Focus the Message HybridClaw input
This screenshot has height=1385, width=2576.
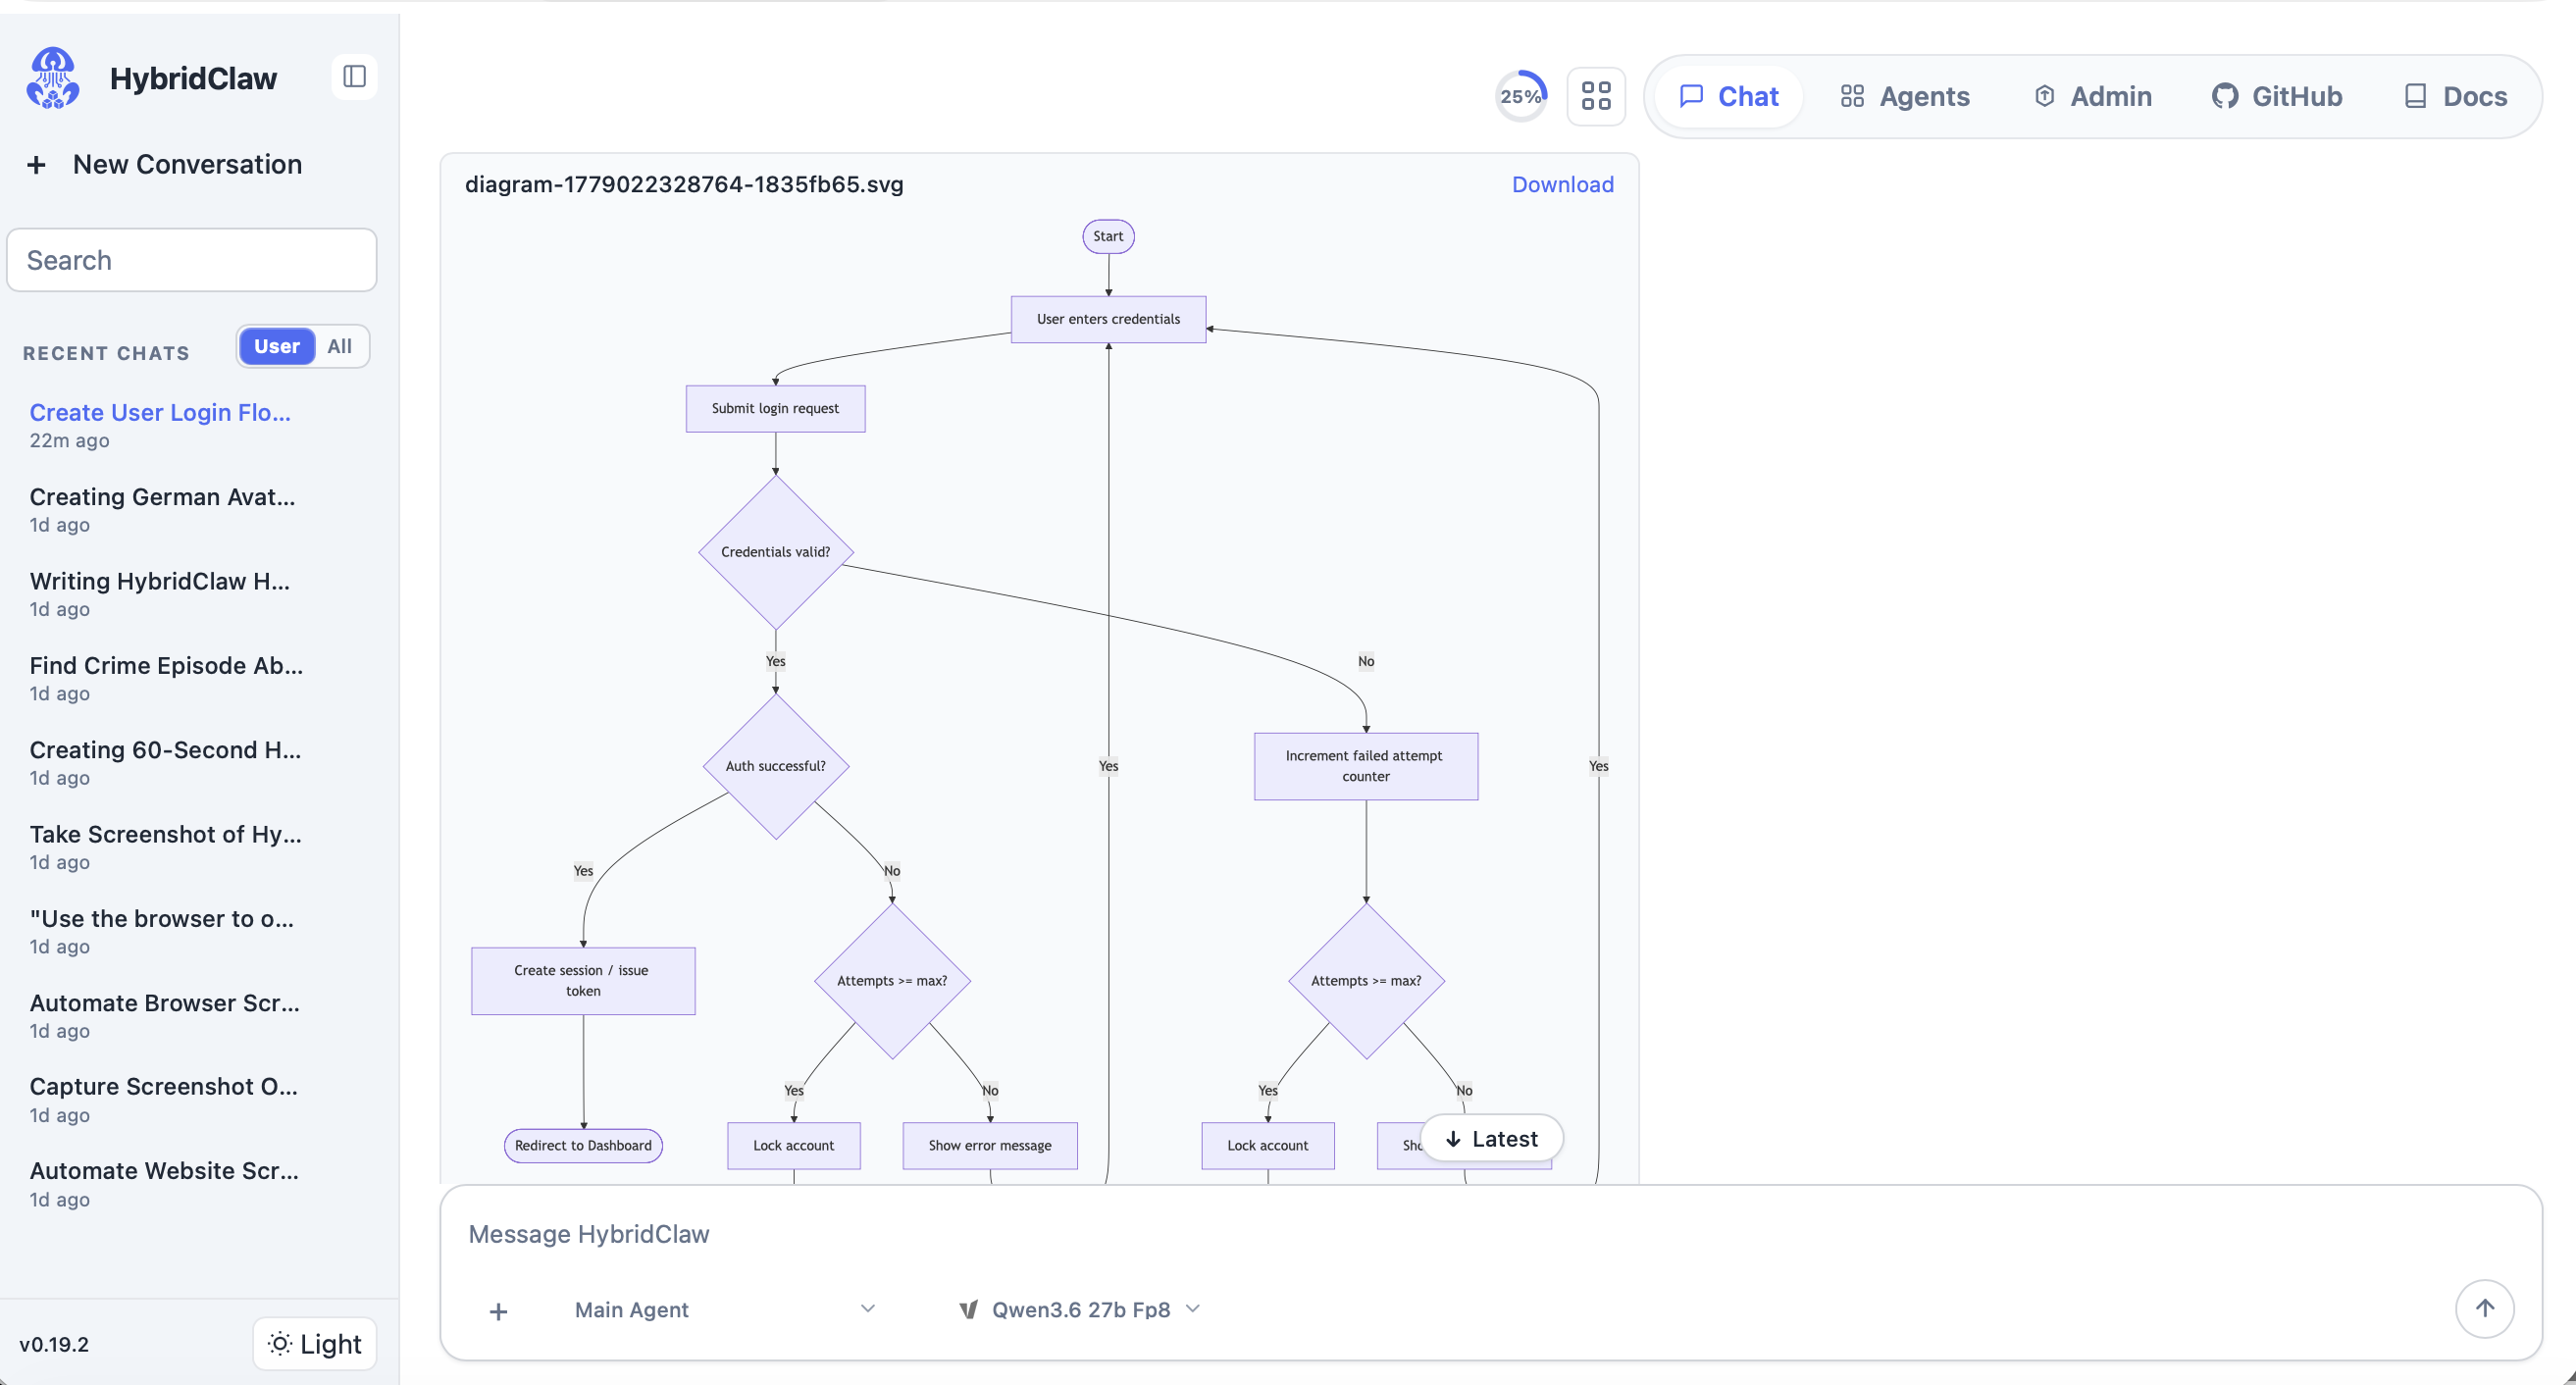[x=1490, y=1234]
